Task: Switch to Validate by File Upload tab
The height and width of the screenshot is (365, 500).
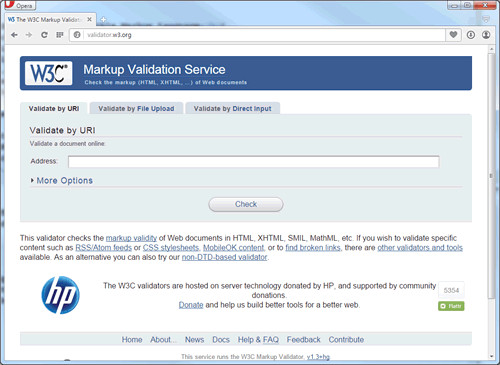Action: 136,109
